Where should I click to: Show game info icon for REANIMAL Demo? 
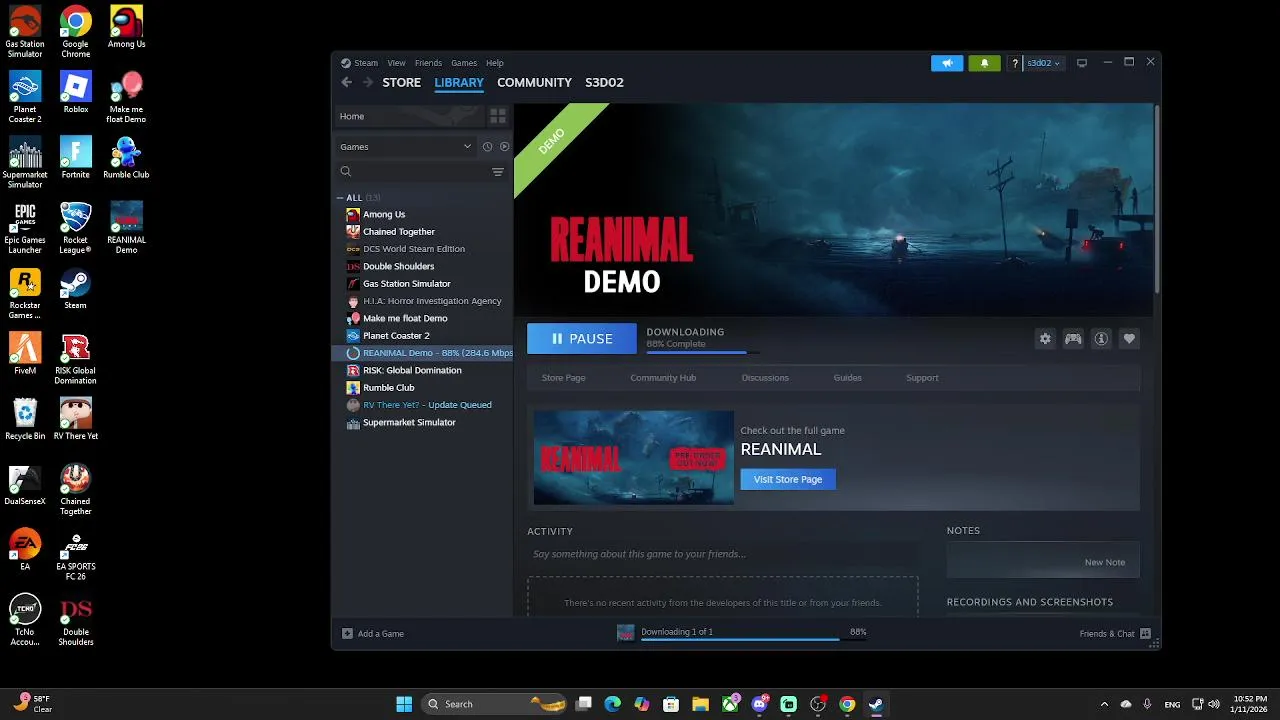tap(1101, 339)
